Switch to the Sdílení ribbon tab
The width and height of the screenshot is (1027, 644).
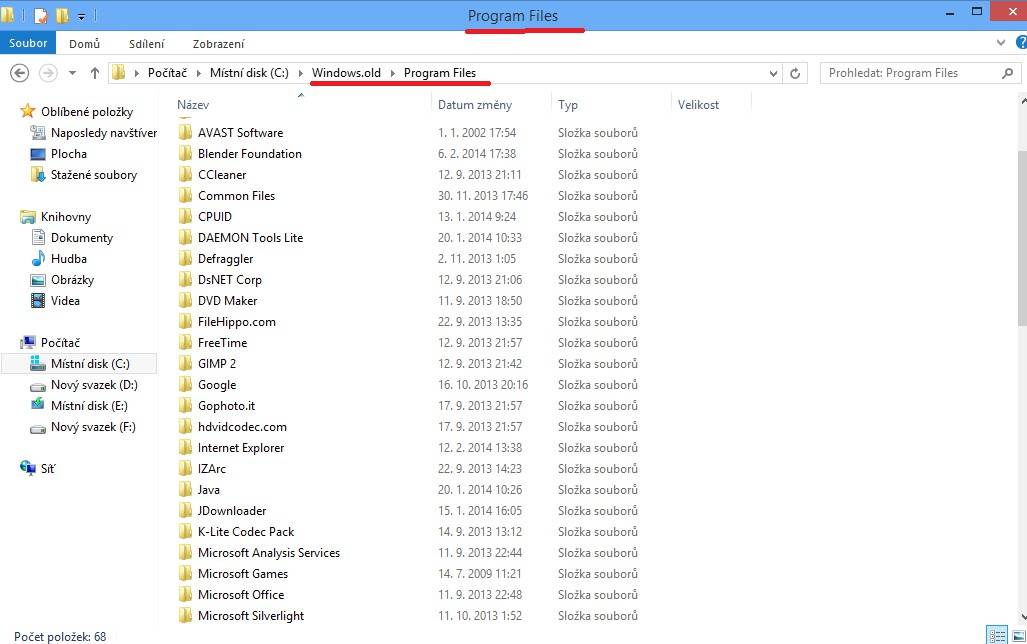(147, 44)
